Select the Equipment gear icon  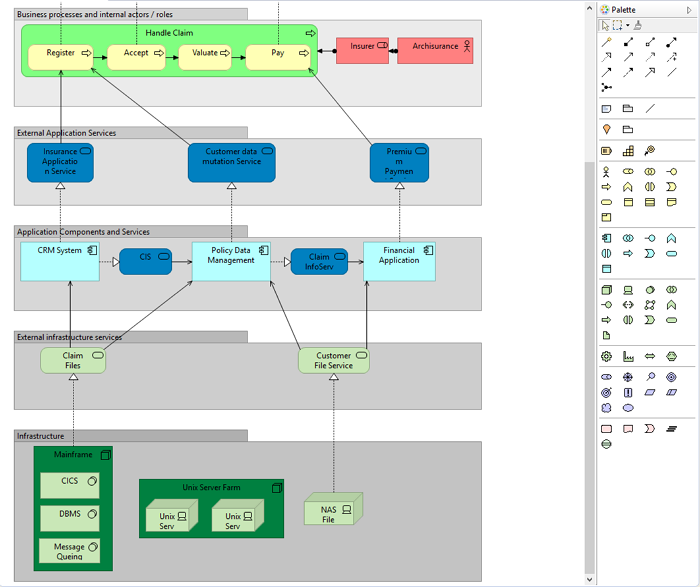[606, 356]
